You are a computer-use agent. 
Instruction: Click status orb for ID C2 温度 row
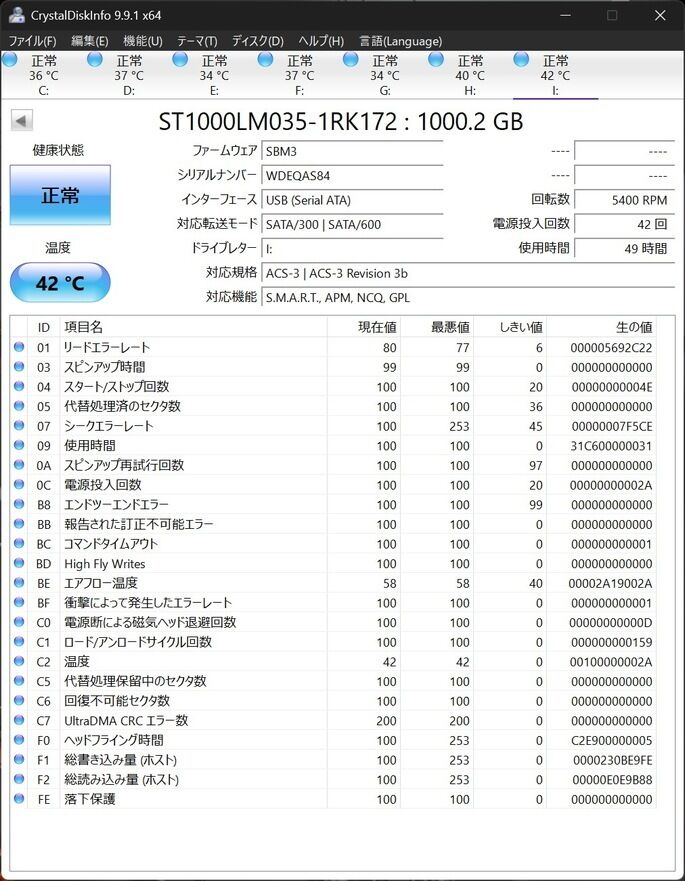[x=19, y=661]
